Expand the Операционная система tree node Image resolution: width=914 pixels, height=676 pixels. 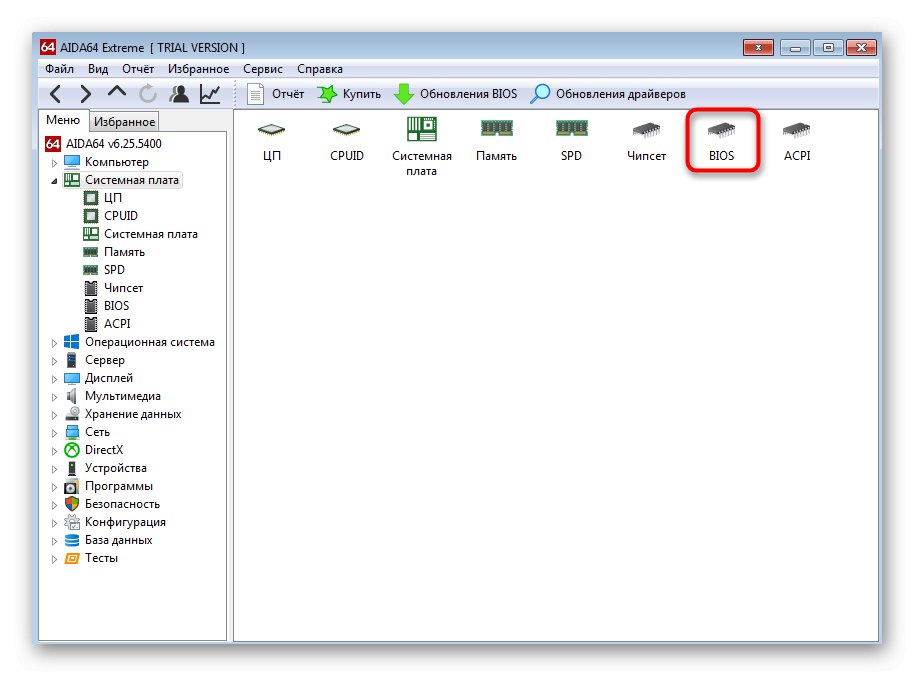[x=54, y=343]
